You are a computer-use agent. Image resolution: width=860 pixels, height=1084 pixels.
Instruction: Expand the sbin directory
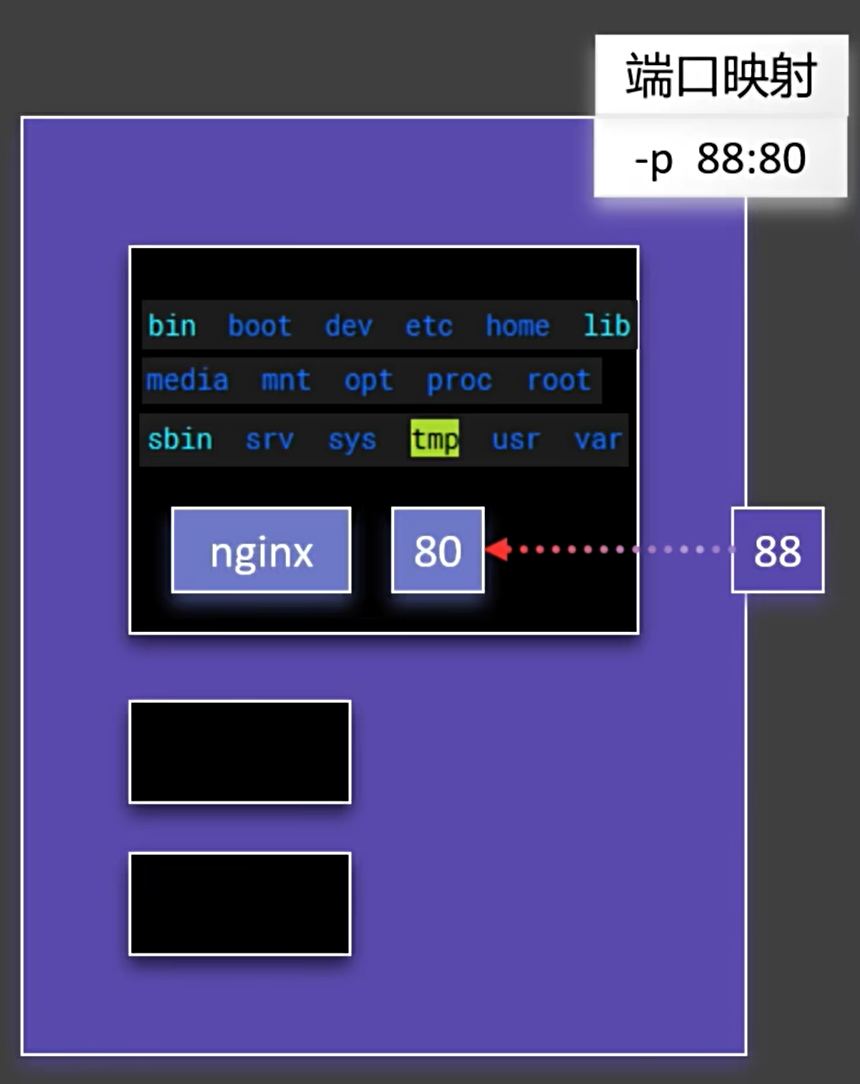point(178,438)
